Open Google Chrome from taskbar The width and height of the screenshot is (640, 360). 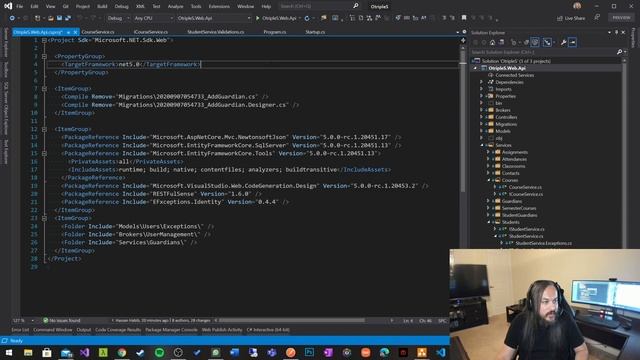click(x=122, y=352)
